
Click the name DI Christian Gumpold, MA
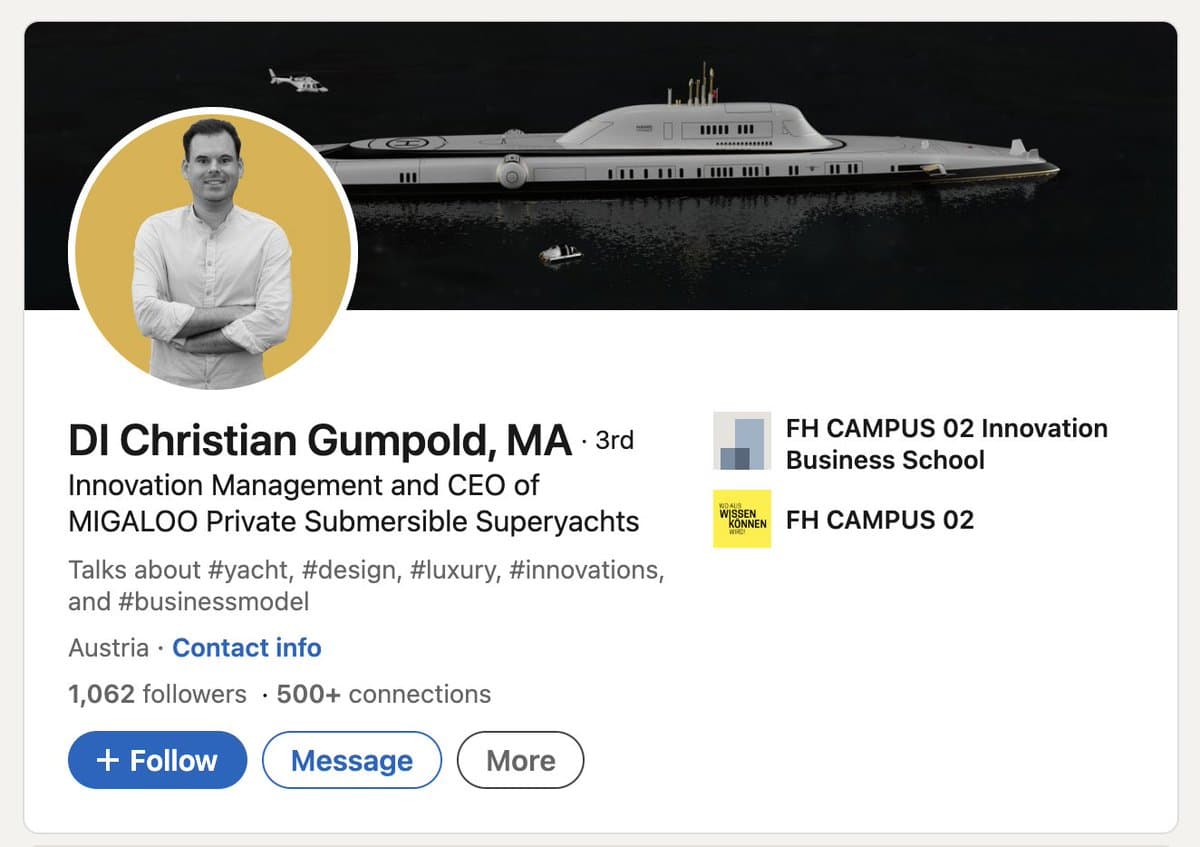tap(320, 441)
